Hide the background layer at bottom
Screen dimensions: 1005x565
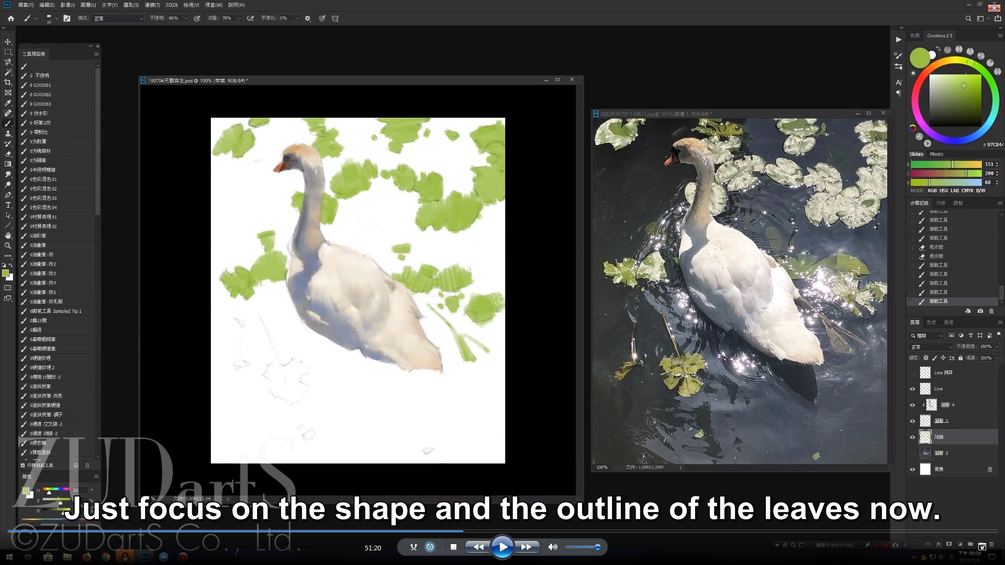pyautogui.click(x=913, y=470)
